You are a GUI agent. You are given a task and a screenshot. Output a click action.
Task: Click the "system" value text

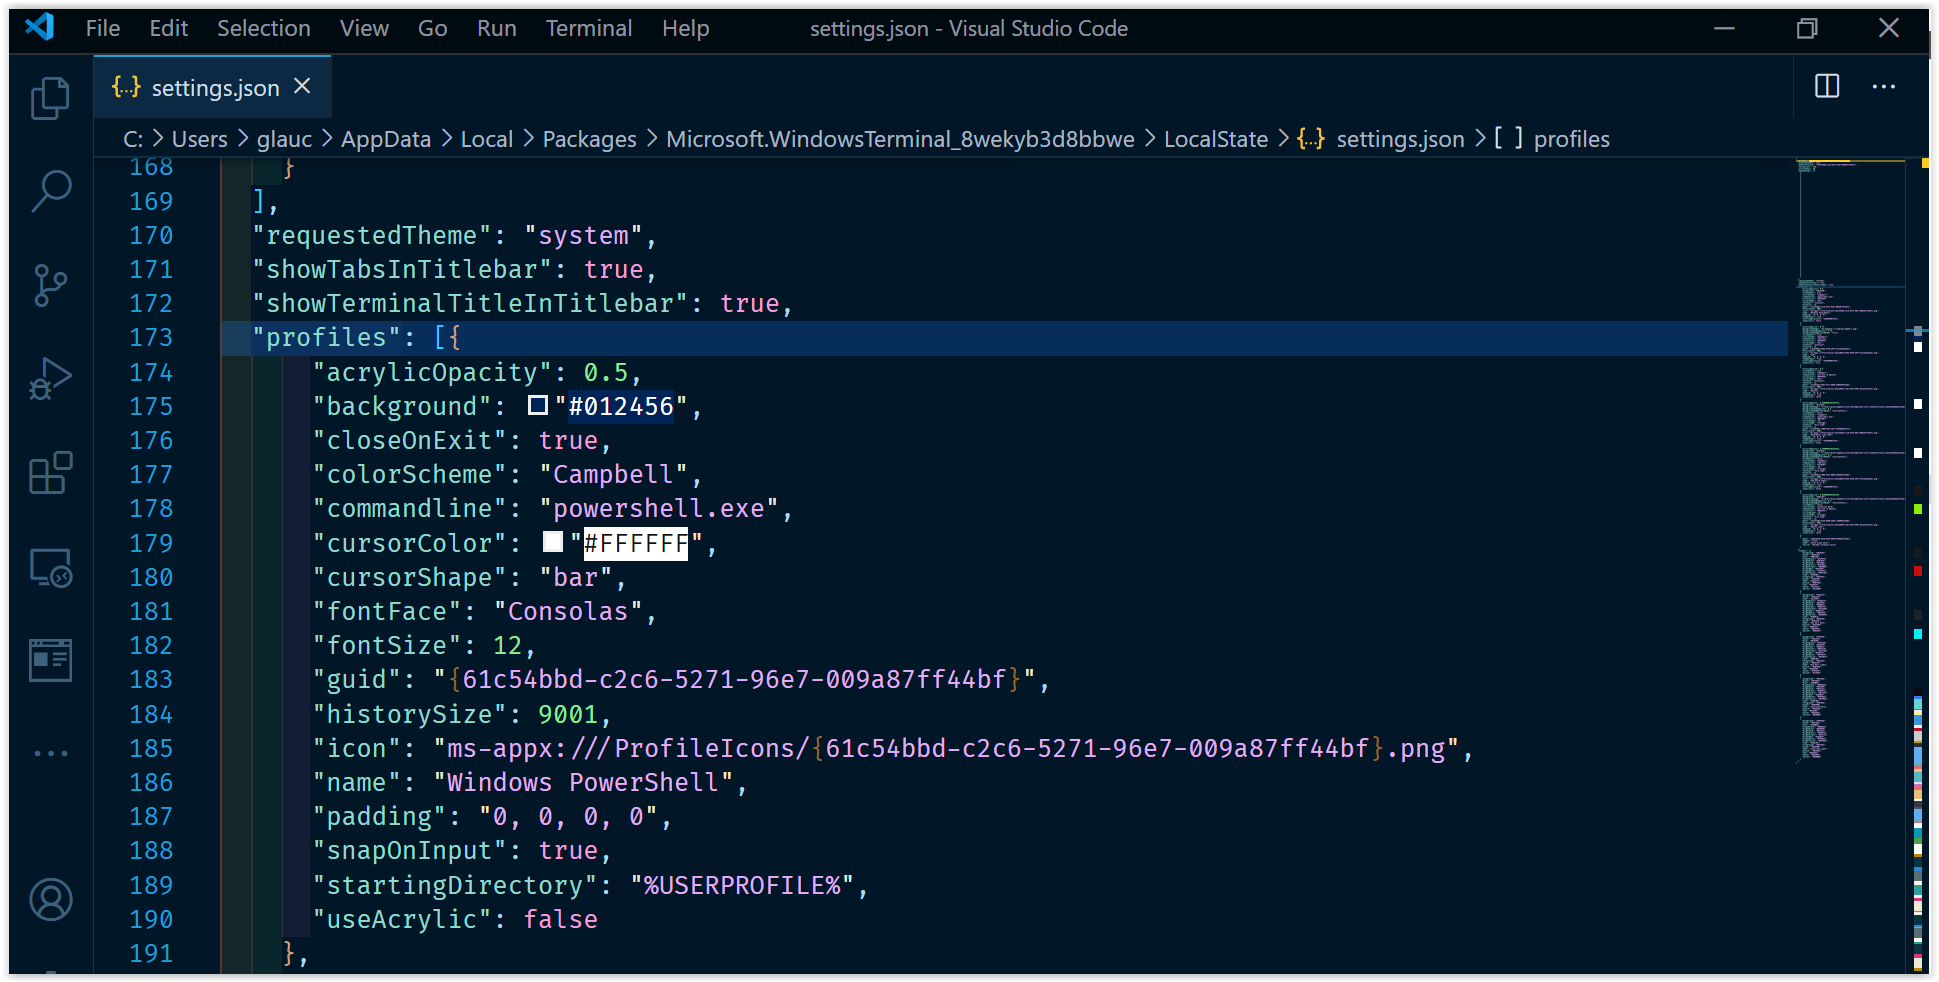584,235
